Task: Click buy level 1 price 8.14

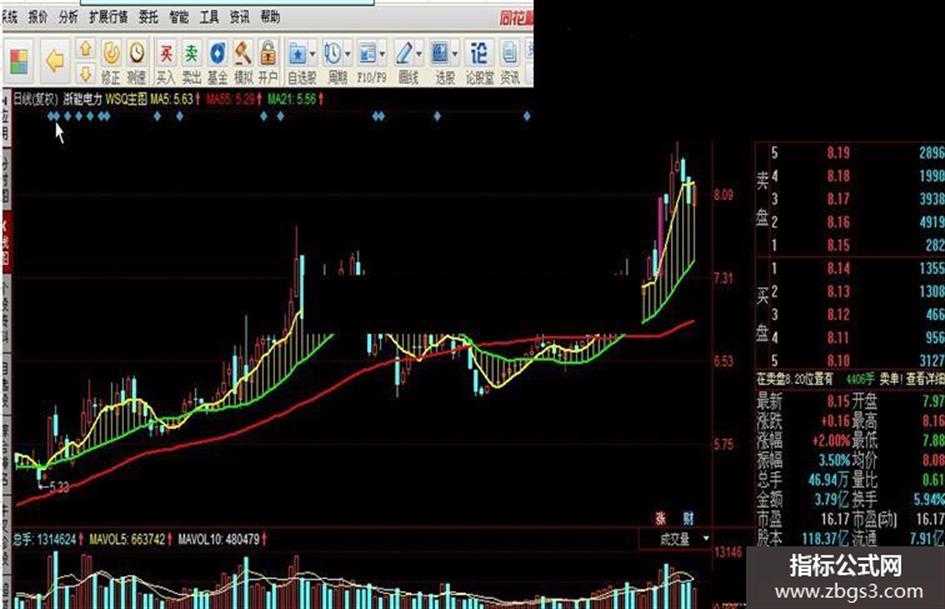Action: tap(838, 268)
